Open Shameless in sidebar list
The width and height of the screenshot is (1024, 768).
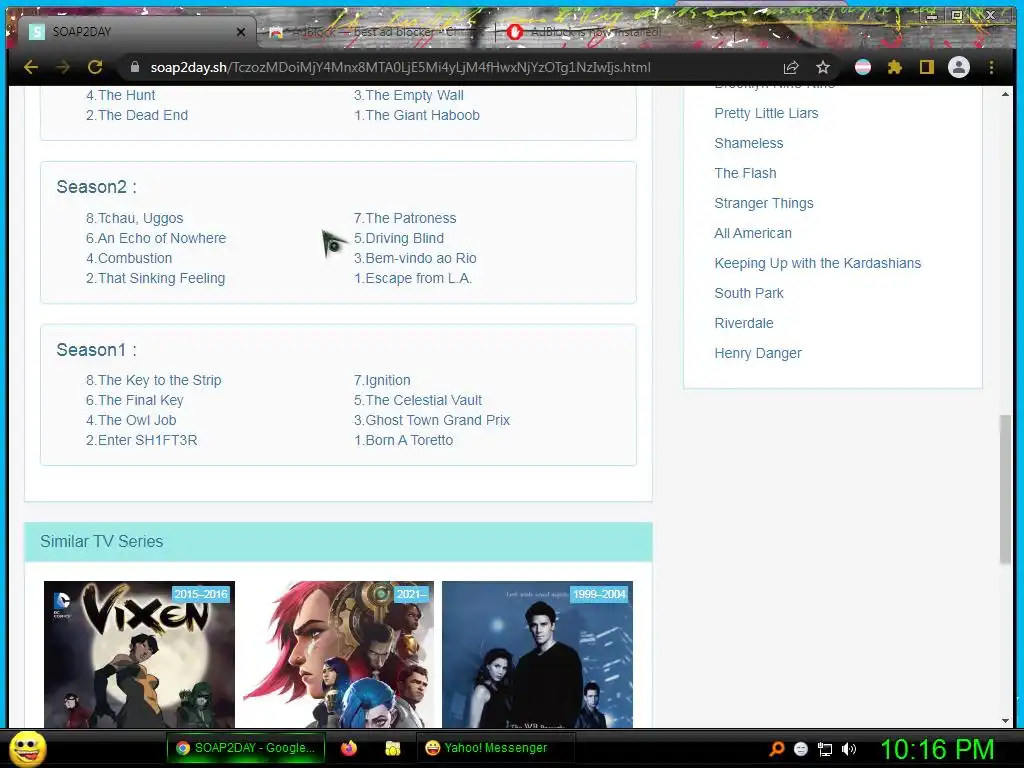(748, 144)
